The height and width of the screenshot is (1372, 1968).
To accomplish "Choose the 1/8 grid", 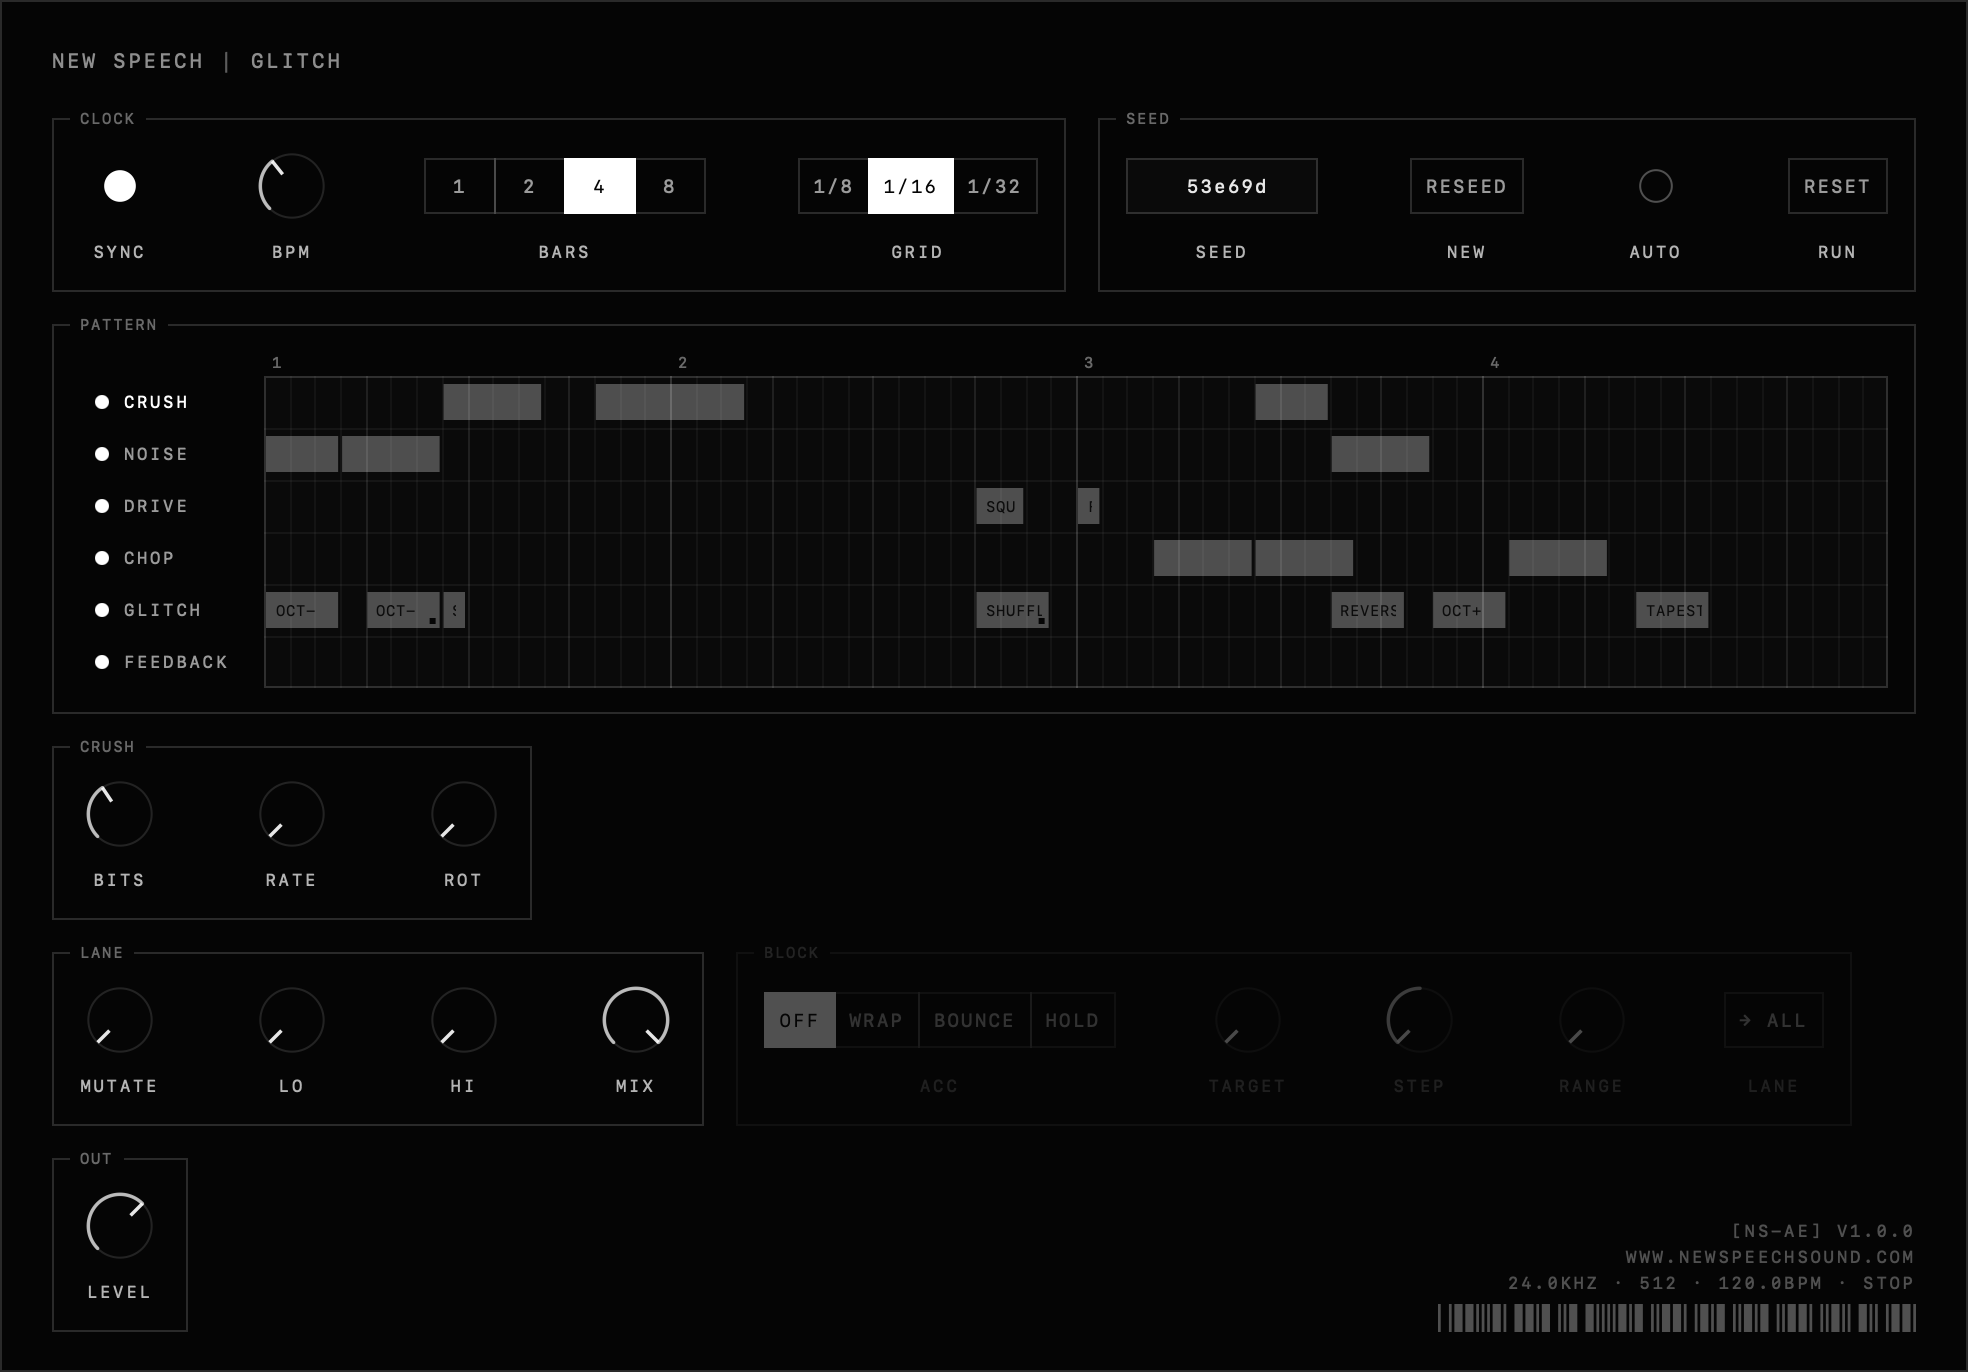I will click(833, 186).
